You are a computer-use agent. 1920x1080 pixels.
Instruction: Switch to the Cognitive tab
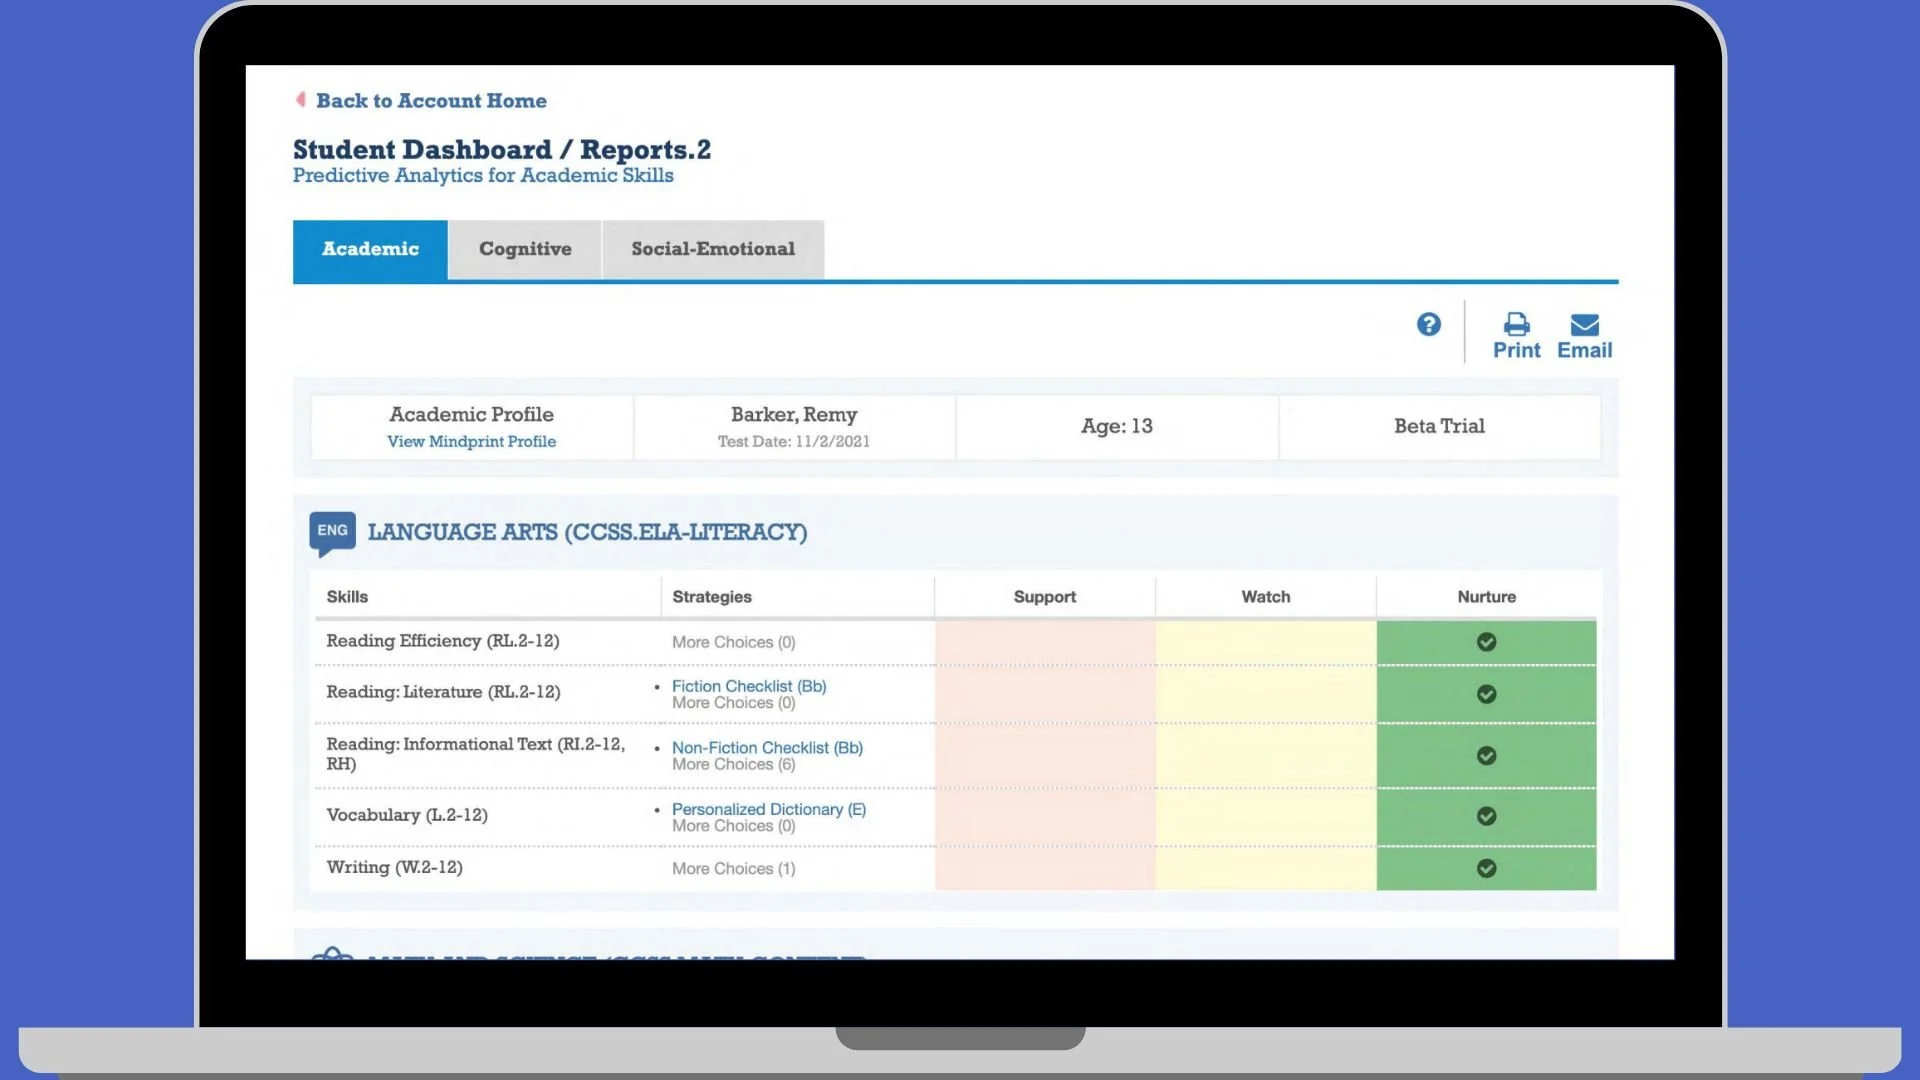(525, 249)
